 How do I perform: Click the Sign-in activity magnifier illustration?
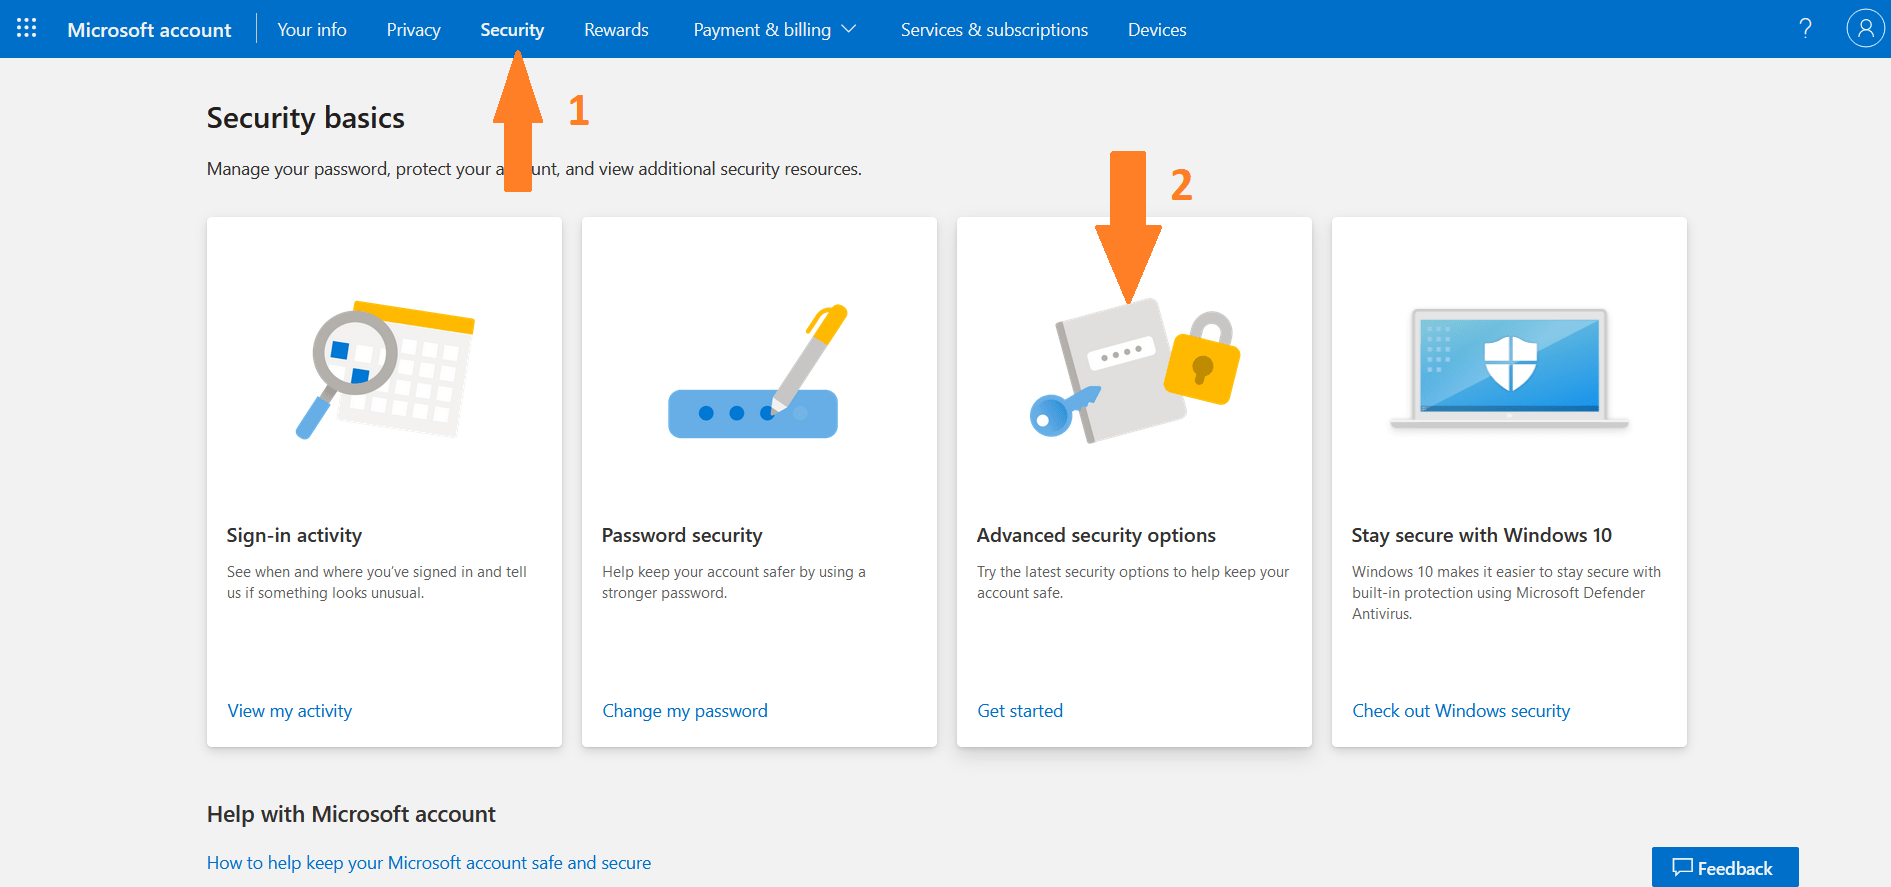(x=384, y=370)
